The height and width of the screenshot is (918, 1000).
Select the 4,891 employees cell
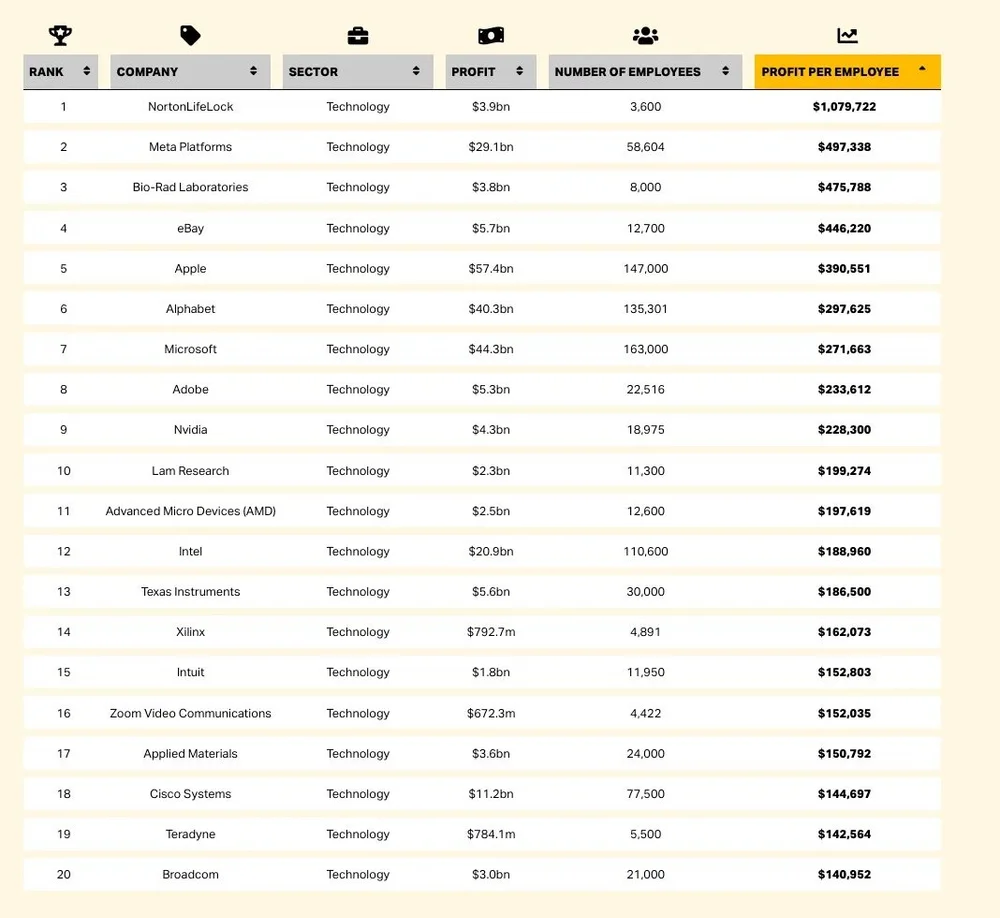[x=645, y=632]
